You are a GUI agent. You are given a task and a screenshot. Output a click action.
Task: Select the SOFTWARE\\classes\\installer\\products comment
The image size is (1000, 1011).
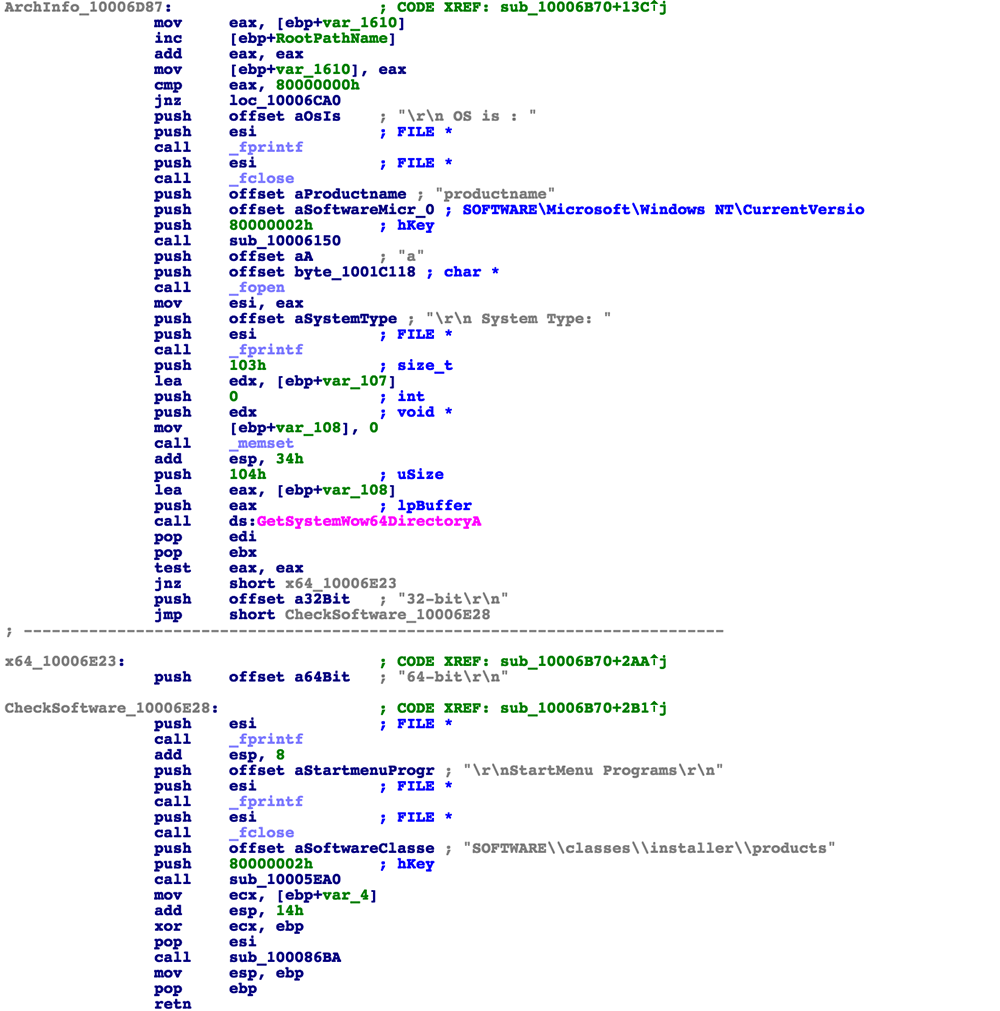(649, 849)
